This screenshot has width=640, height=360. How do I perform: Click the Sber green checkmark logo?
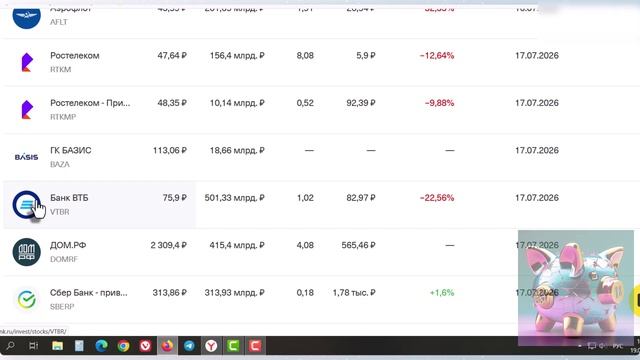pos(27,299)
